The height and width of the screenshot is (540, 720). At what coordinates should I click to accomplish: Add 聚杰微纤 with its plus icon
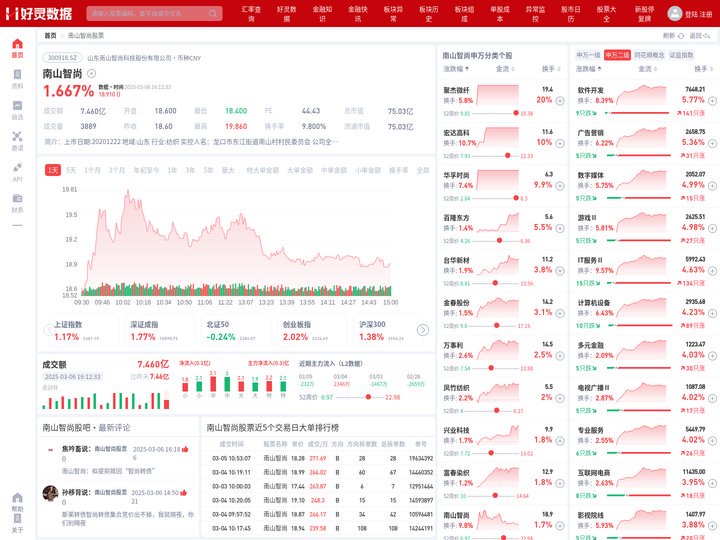point(560,101)
